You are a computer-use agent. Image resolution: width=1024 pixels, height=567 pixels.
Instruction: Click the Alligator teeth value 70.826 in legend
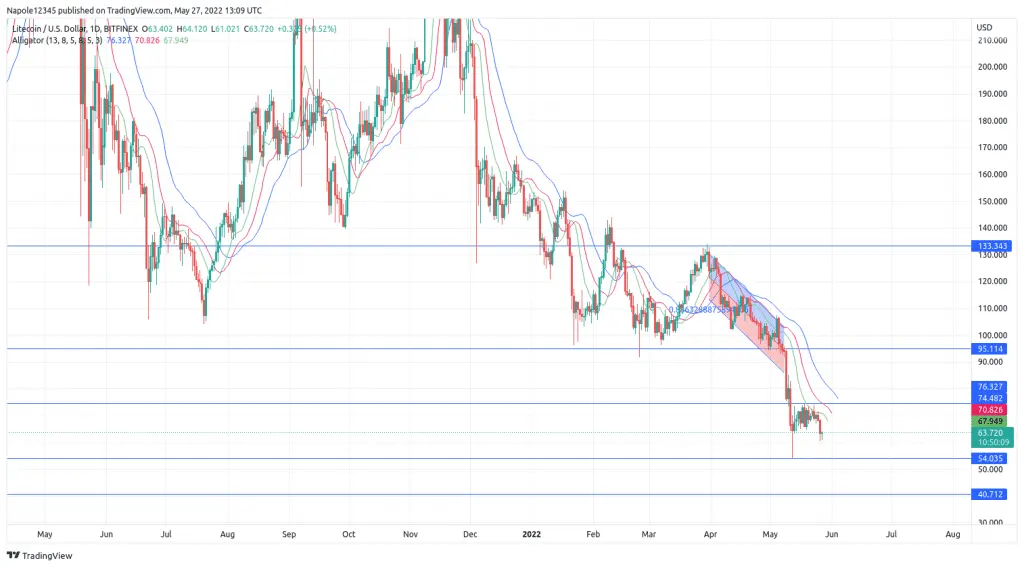pyautogui.click(x=147, y=40)
